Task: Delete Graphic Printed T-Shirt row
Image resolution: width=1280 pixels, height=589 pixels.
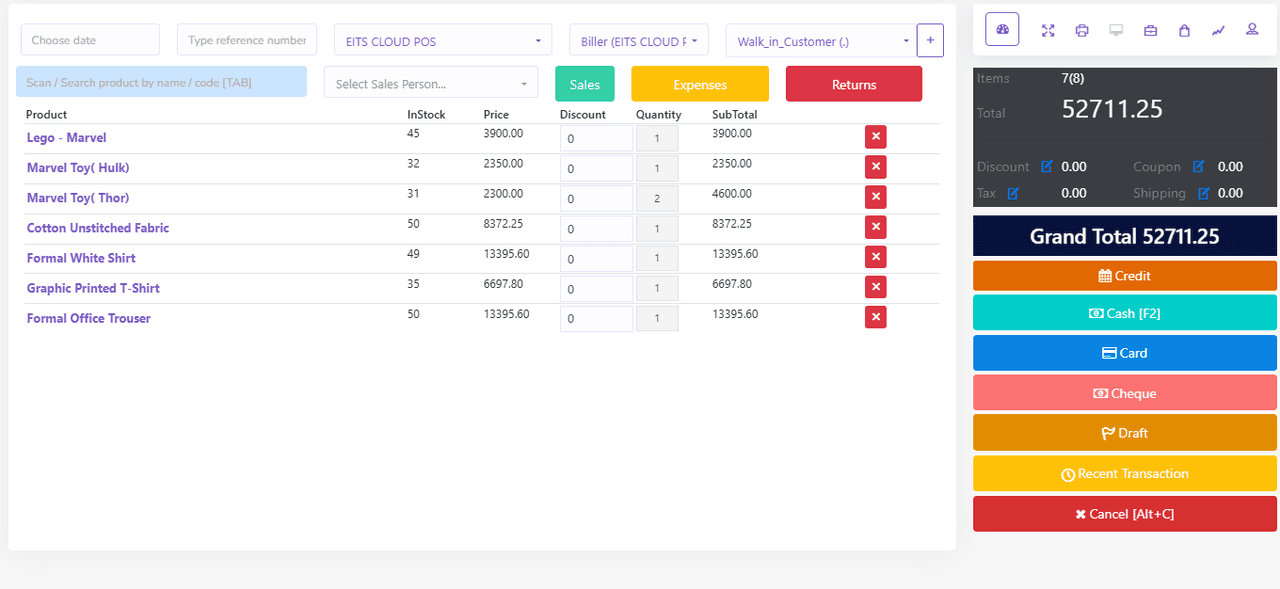Action: coord(875,287)
